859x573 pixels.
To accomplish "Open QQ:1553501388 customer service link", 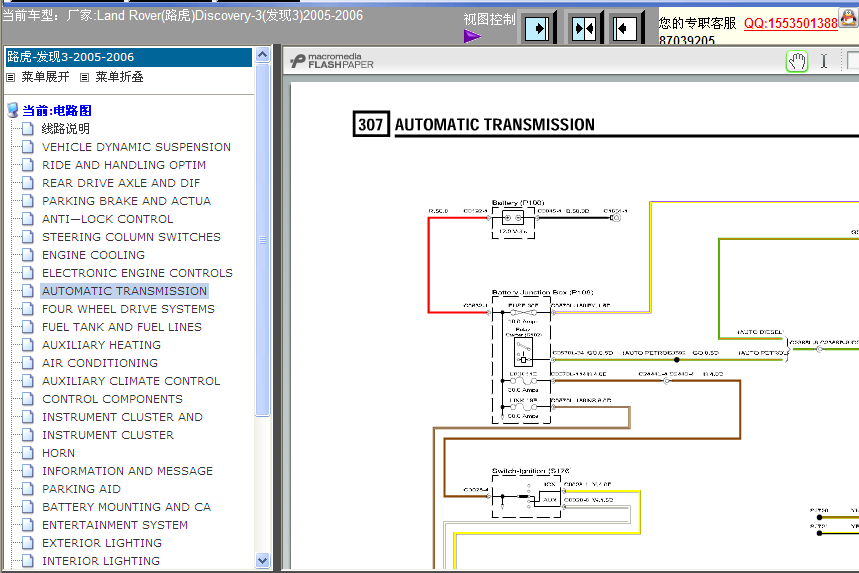I will pos(791,23).
